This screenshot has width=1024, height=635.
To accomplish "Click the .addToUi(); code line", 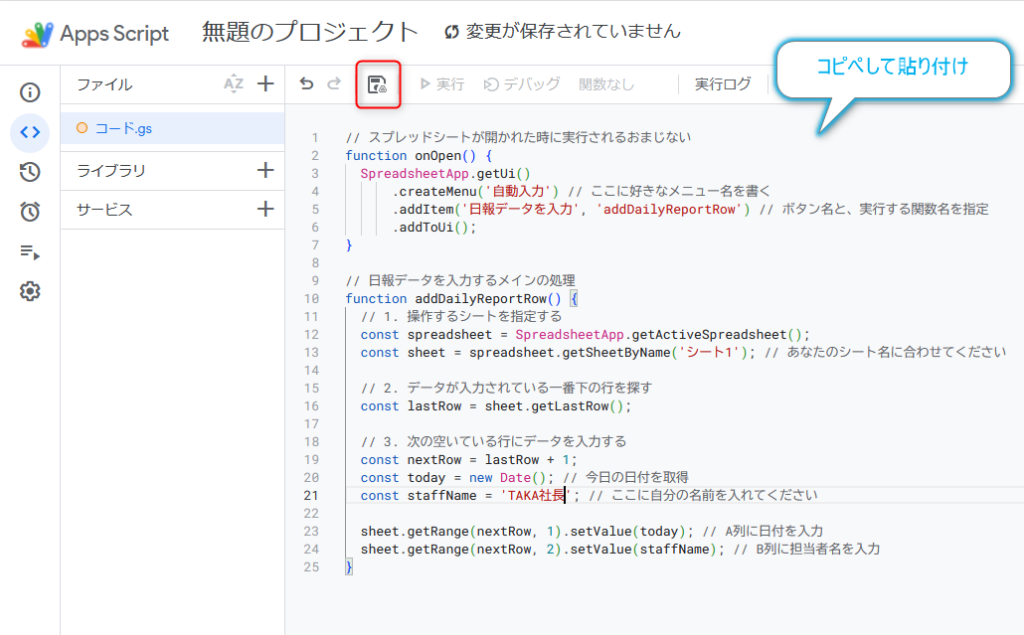I will (x=434, y=227).
